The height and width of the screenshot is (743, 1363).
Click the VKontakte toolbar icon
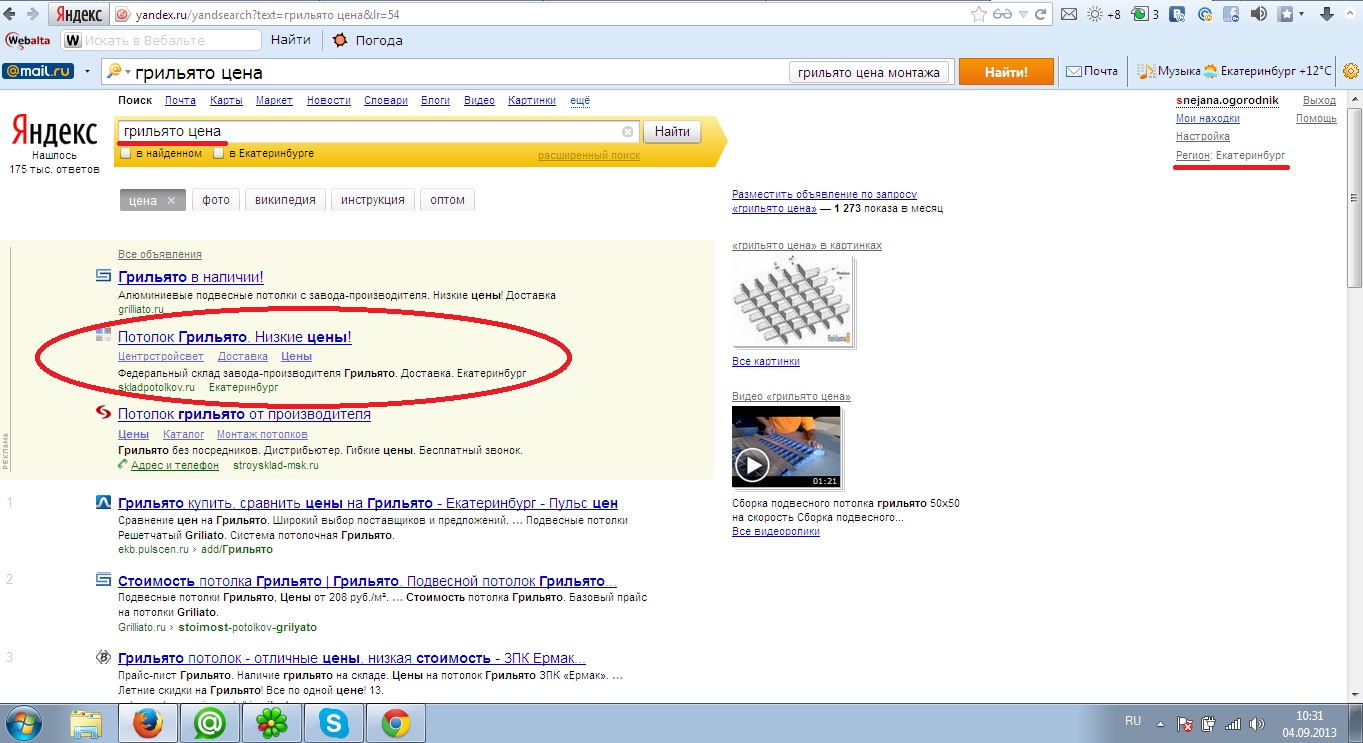point(1178,15)
